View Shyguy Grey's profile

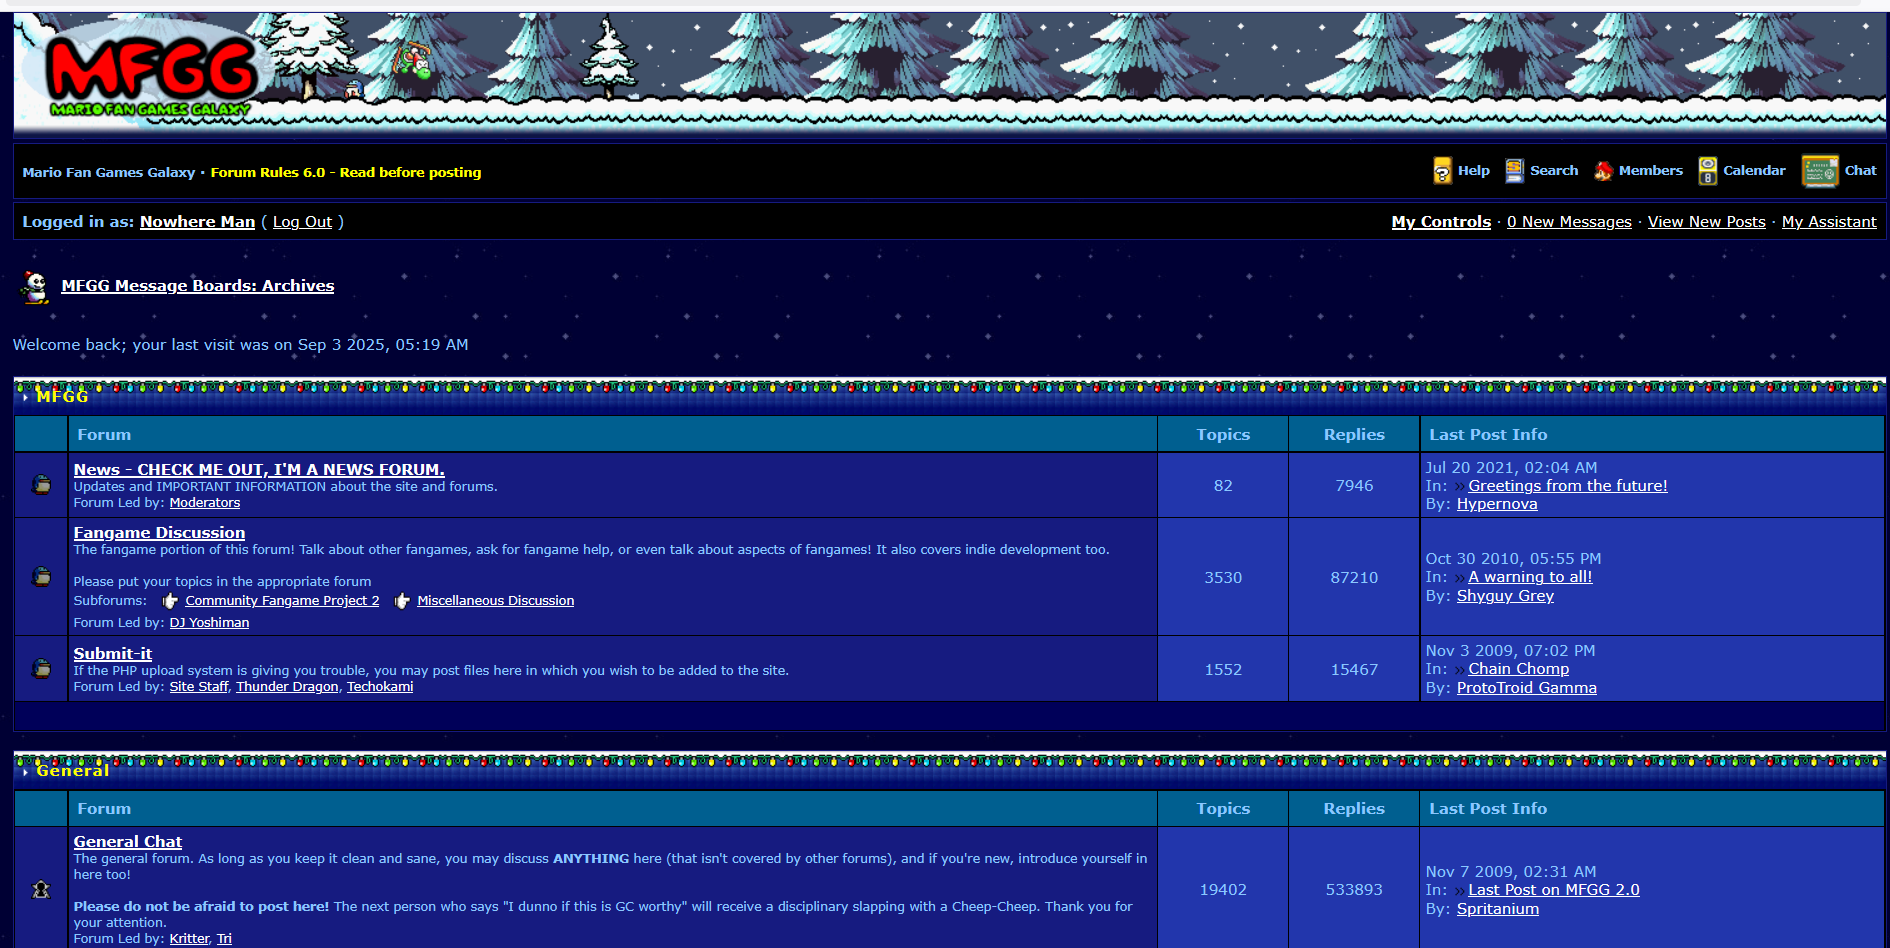[x=1505, y=596]
